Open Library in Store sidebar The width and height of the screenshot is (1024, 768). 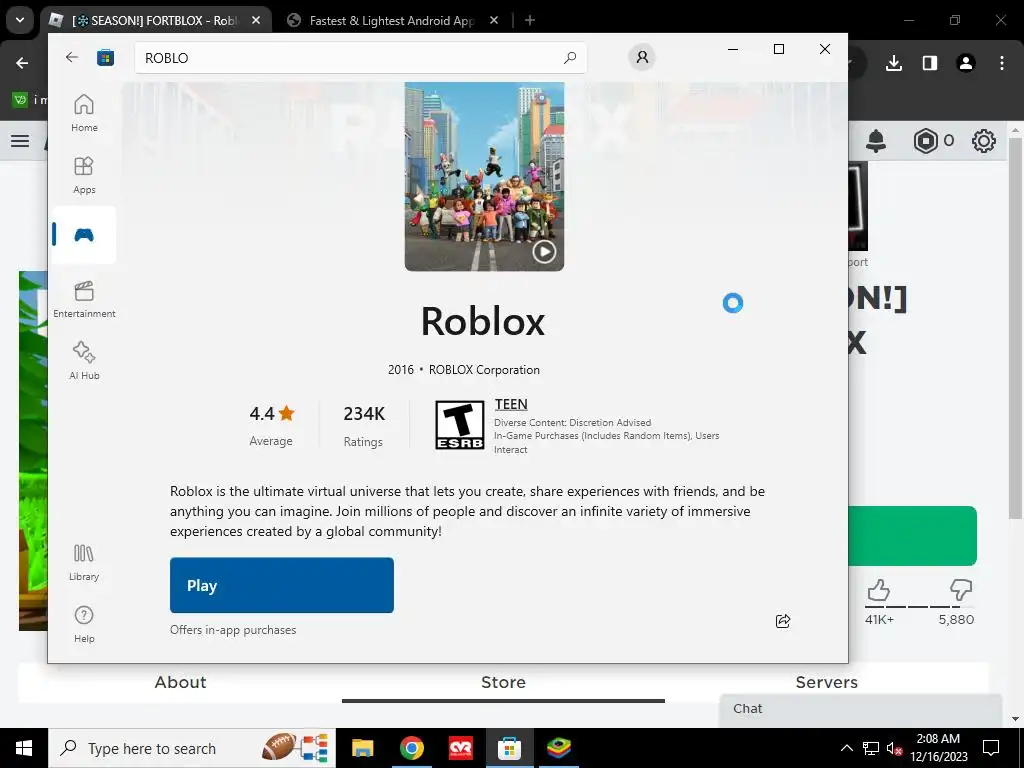84,562
